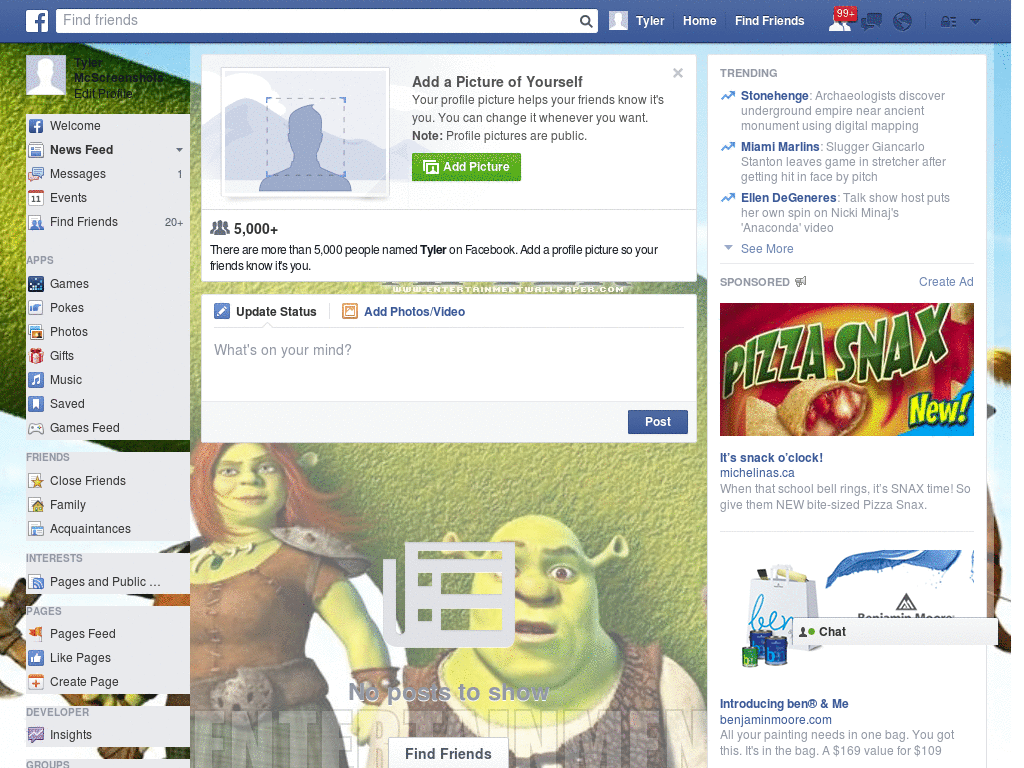Expand See More trending topics

click(767, 249)
